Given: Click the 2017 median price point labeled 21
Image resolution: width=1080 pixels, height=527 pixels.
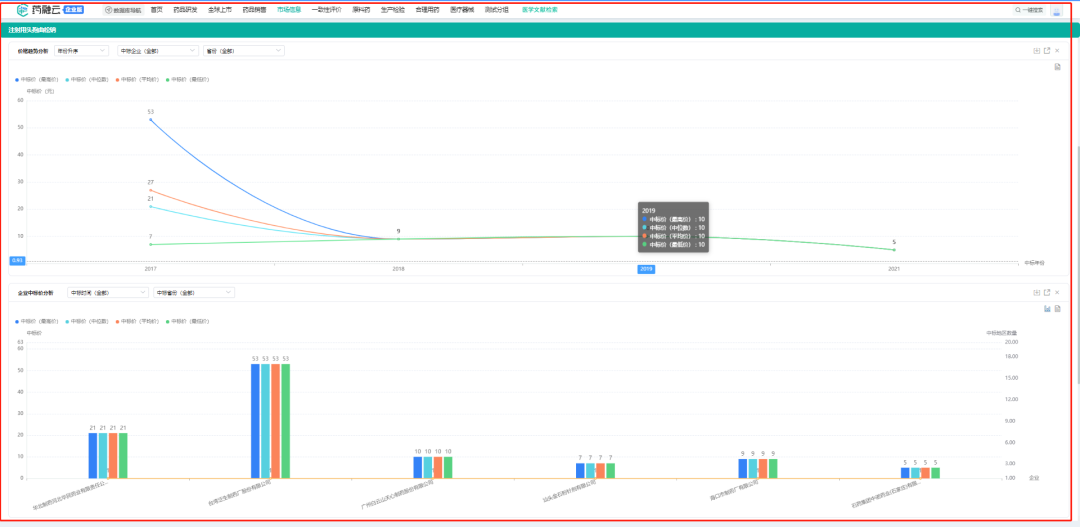Looking at the screenshot, I should [x=151, y=207].
